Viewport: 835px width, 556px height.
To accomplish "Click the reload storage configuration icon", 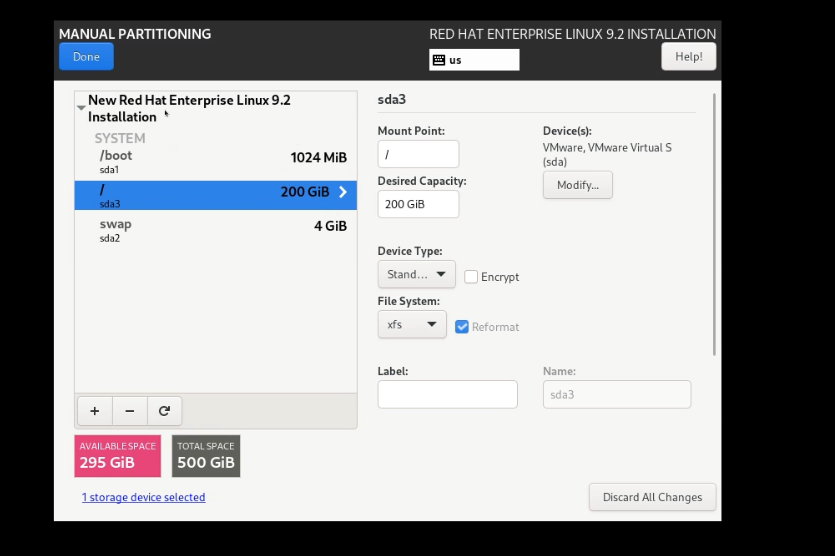I will point(164,411).
